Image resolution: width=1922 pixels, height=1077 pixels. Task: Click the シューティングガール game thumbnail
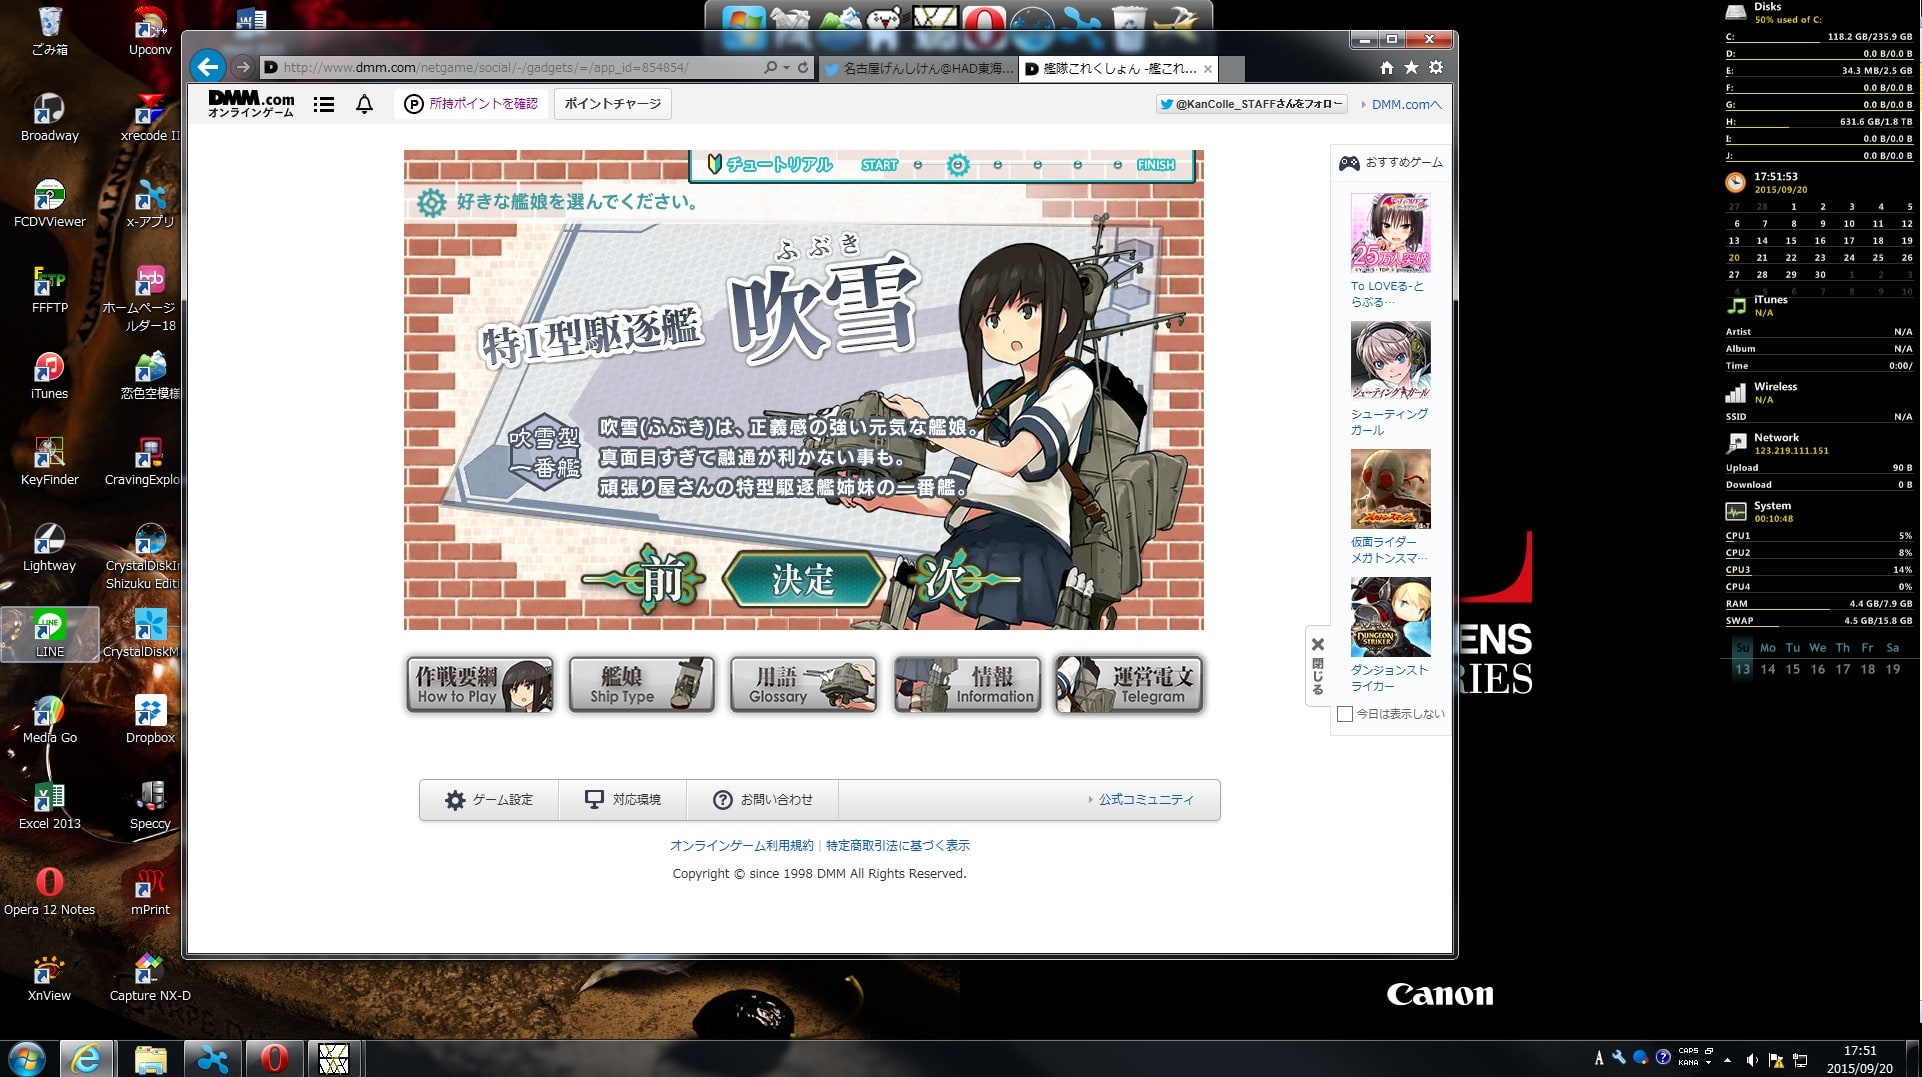(x=1390, y=360)
